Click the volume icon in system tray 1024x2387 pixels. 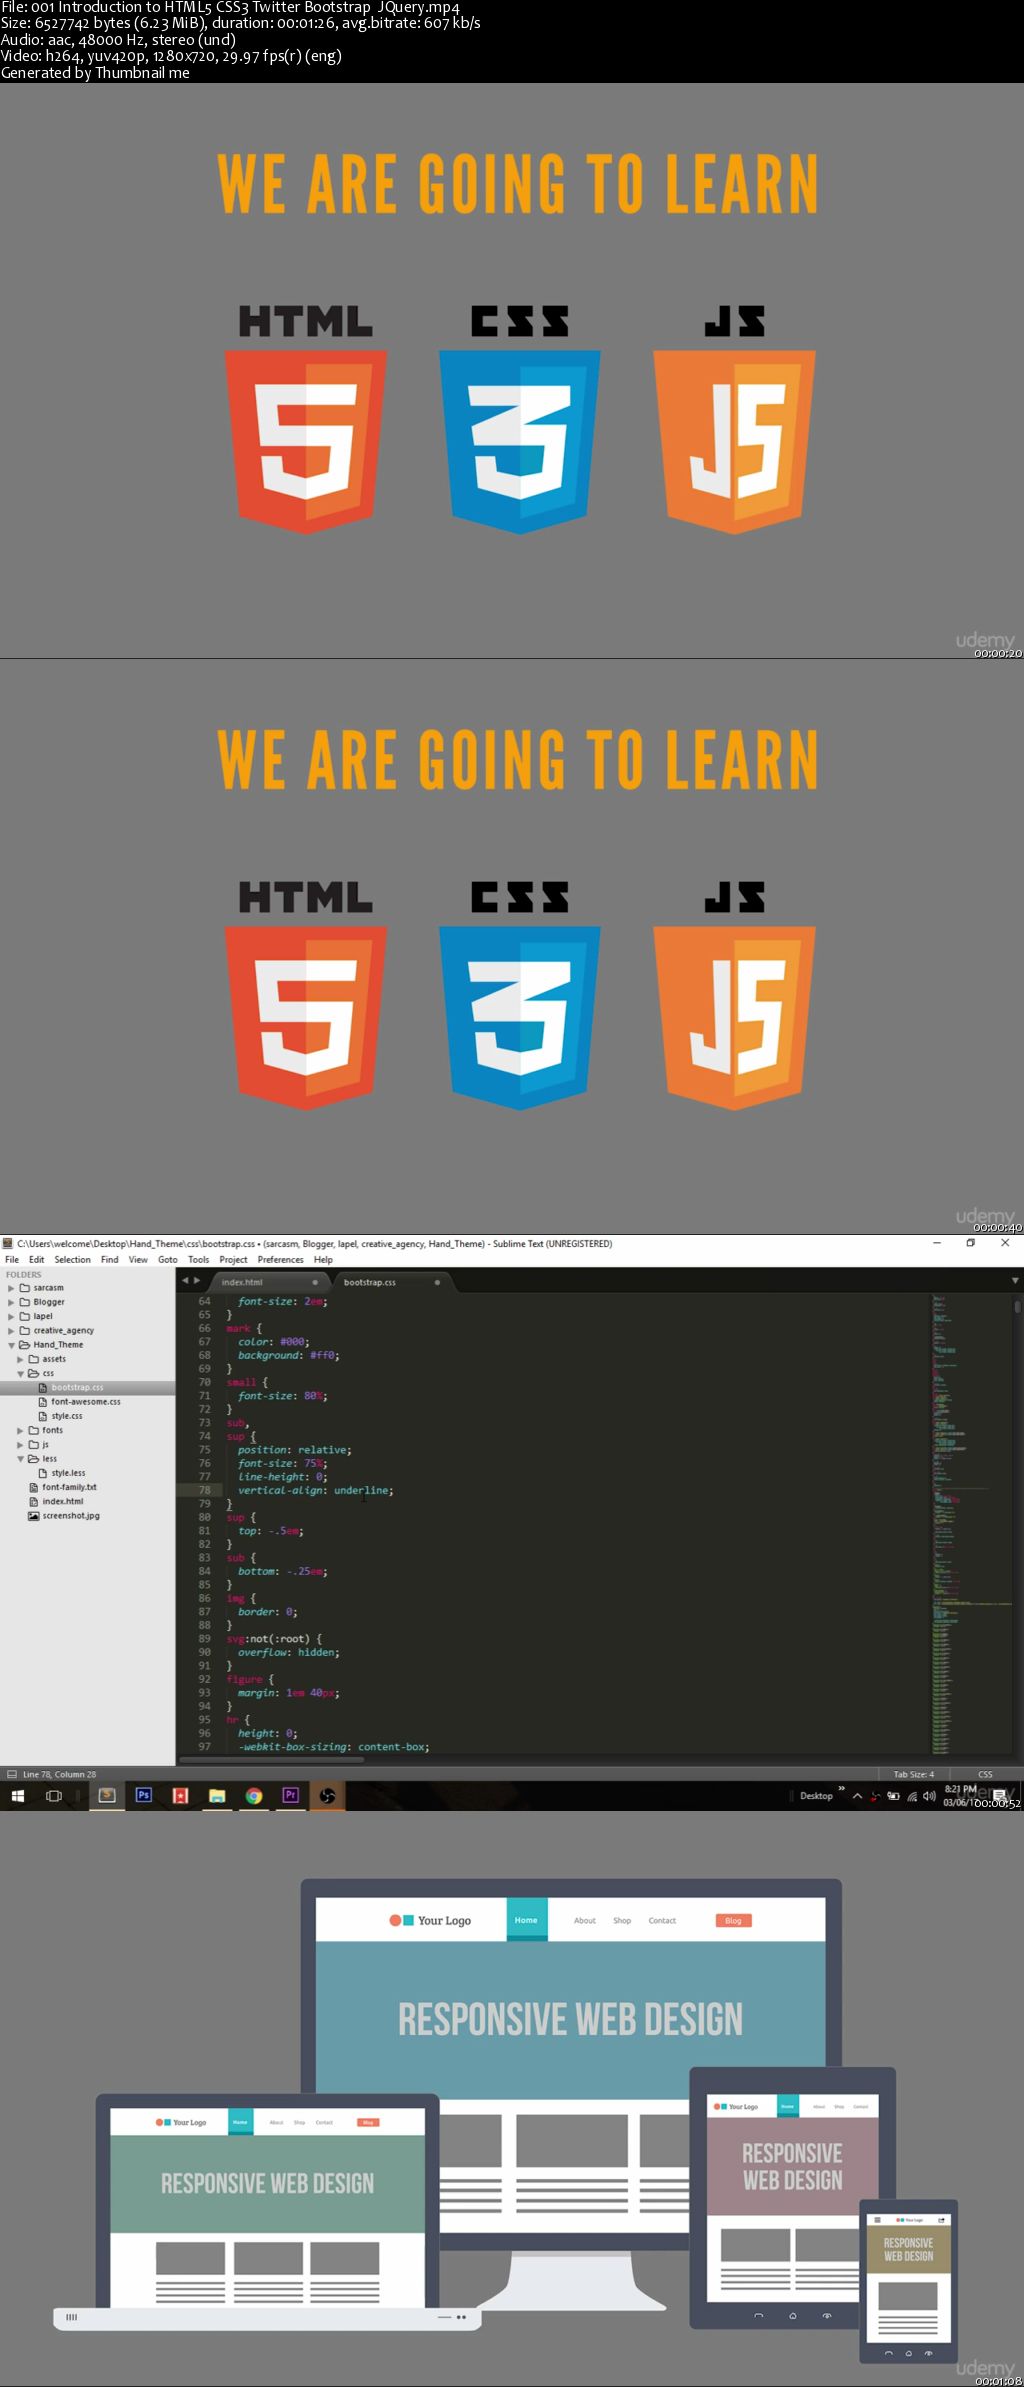coord(930,1796)
